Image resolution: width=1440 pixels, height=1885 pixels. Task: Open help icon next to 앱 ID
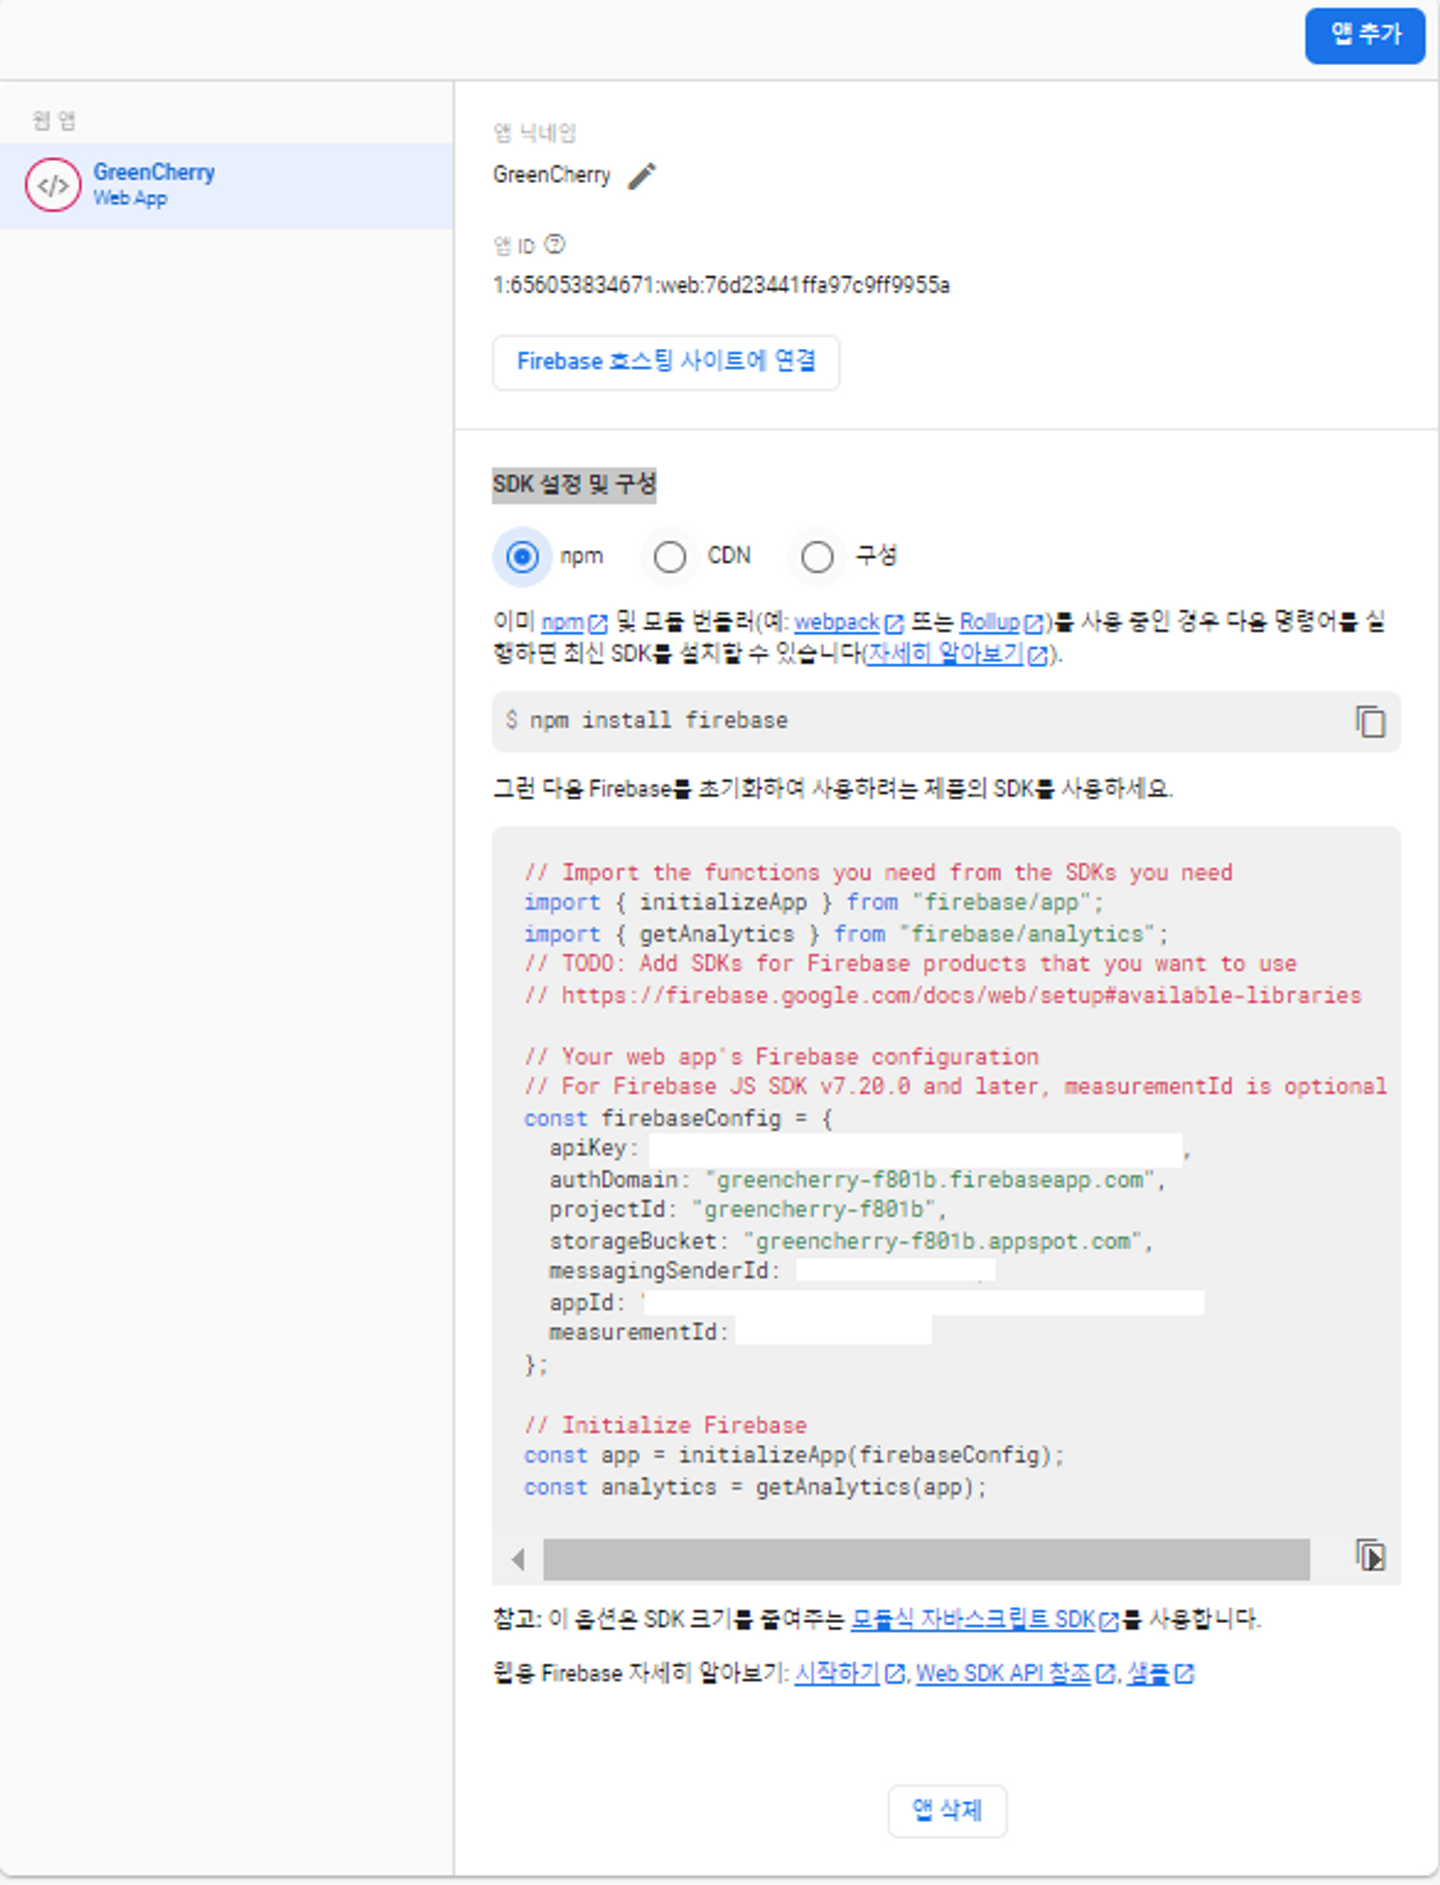555,244
